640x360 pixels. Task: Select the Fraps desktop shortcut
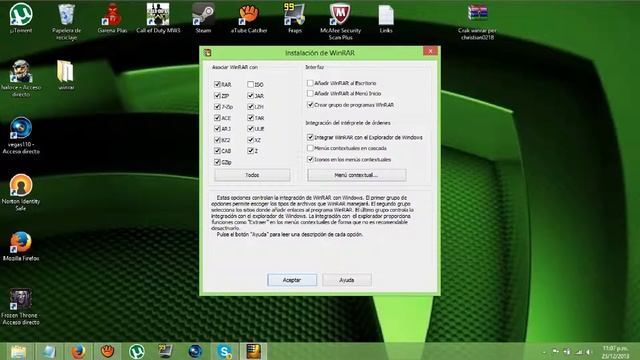[x=295, y=18]
